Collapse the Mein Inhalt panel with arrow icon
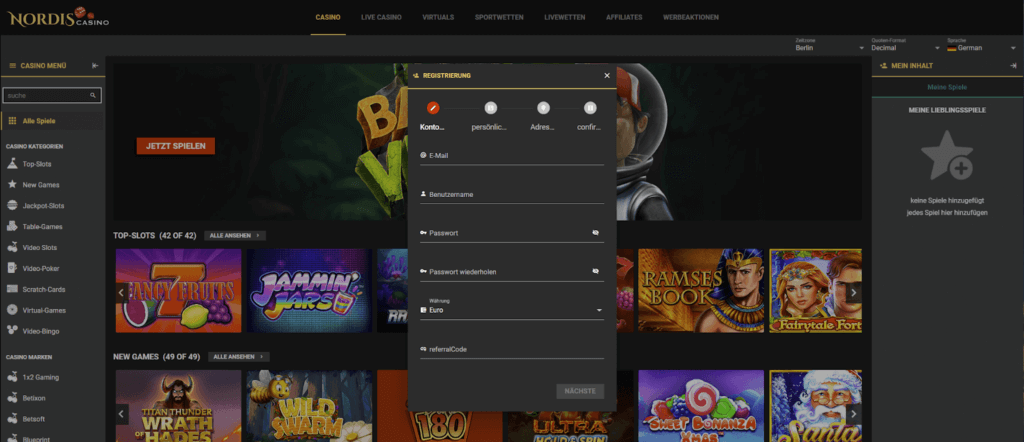This screenshot has height=442, width=1024. pos(1013,65)
